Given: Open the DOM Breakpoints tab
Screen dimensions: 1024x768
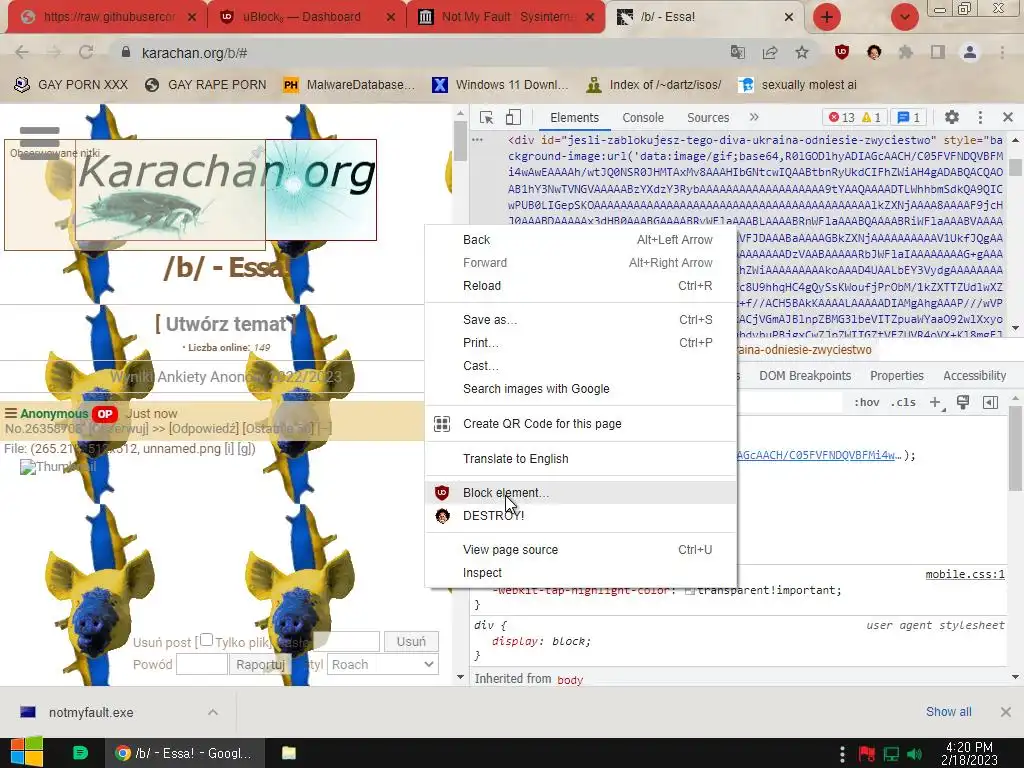Looking at the screenshot, I should click(805, 376).
